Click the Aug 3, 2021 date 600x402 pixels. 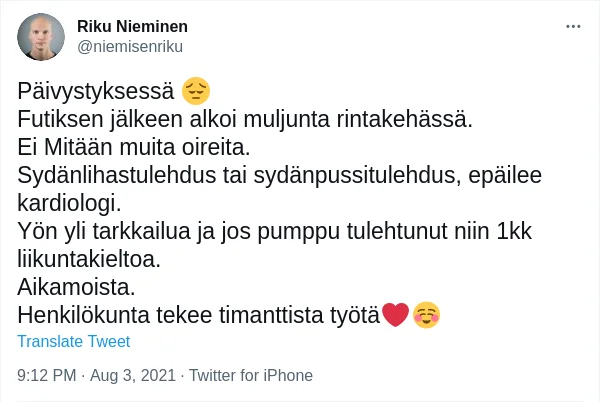[134, 376]
